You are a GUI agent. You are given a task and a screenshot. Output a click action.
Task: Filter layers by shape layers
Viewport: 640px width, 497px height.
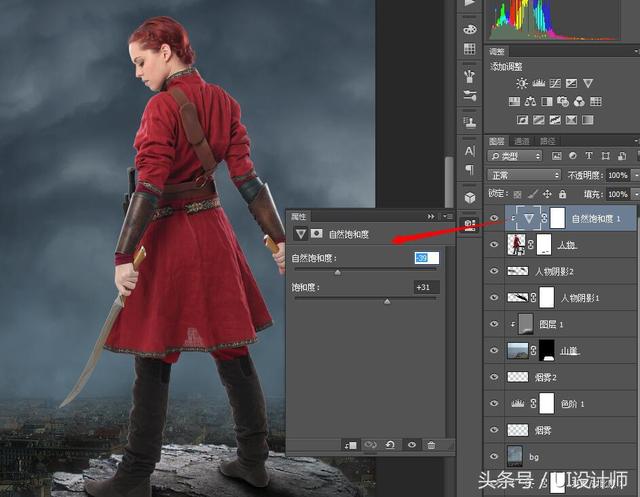click(605, 155)
